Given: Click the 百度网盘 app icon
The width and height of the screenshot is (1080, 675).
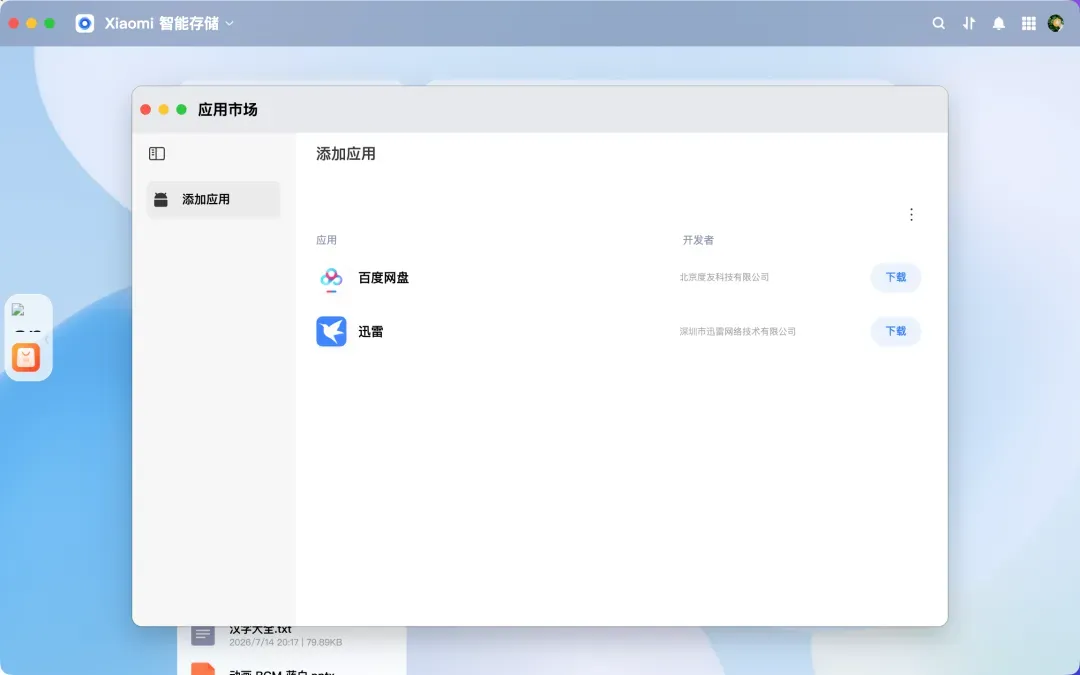Looking at the screenshot, I should [331, 278].
